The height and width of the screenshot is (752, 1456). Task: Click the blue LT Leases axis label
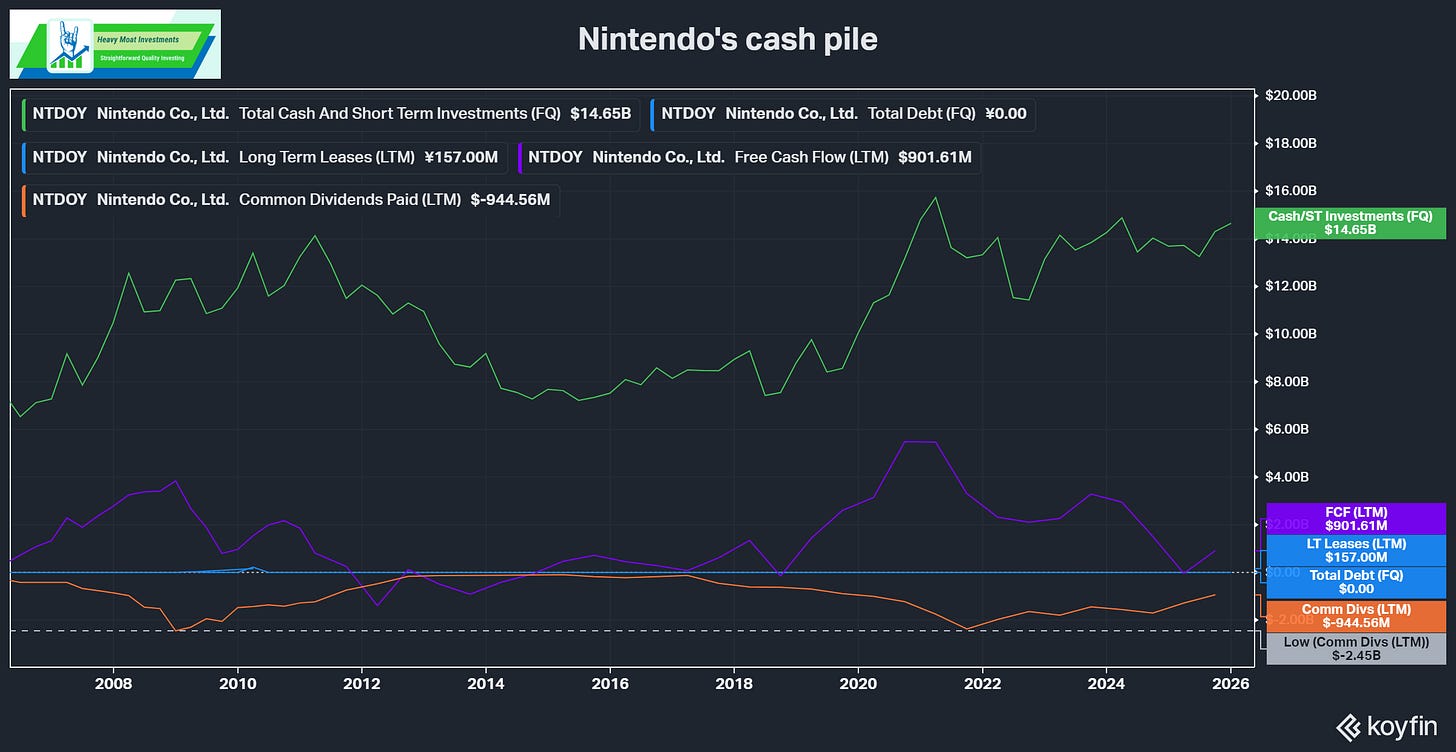(x=1356, y=550)
